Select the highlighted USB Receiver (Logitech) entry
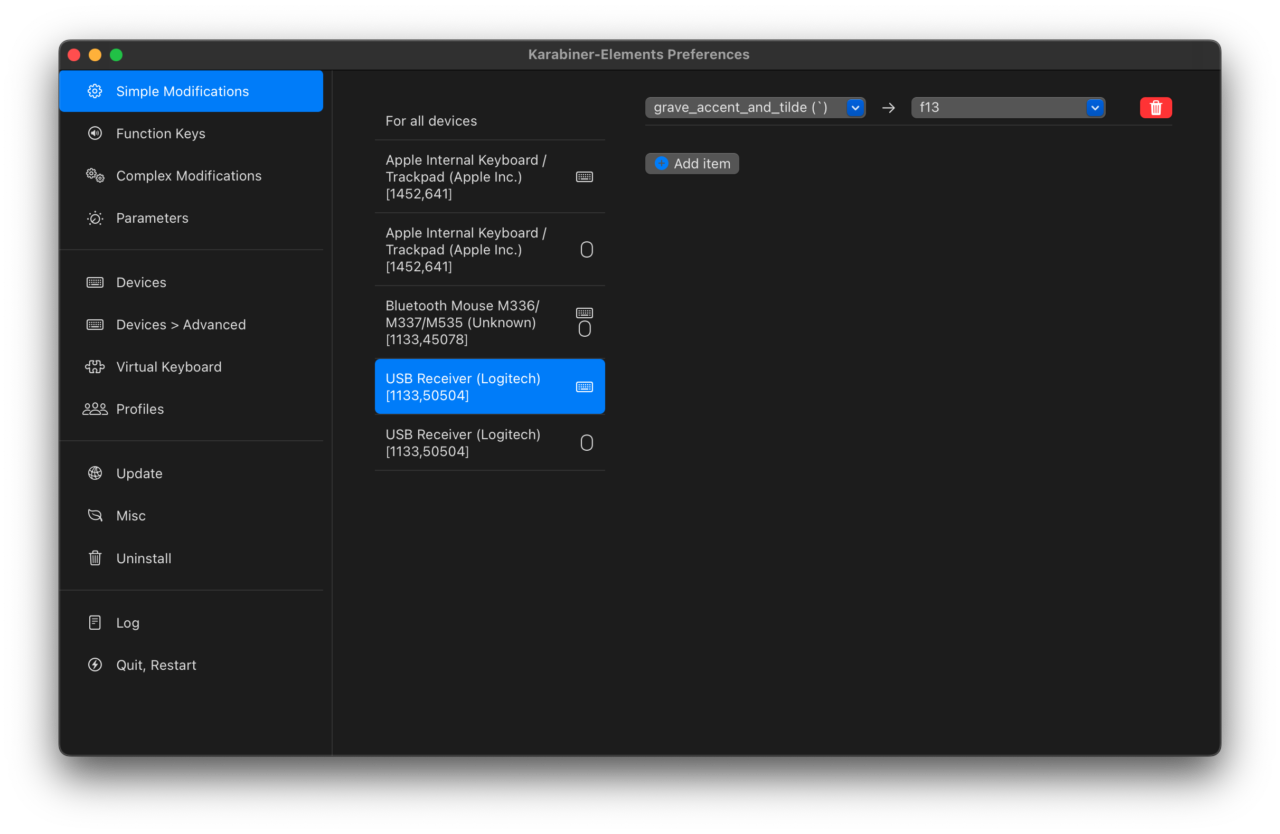Screen dimensions: 1280x834 coord(490,387)
